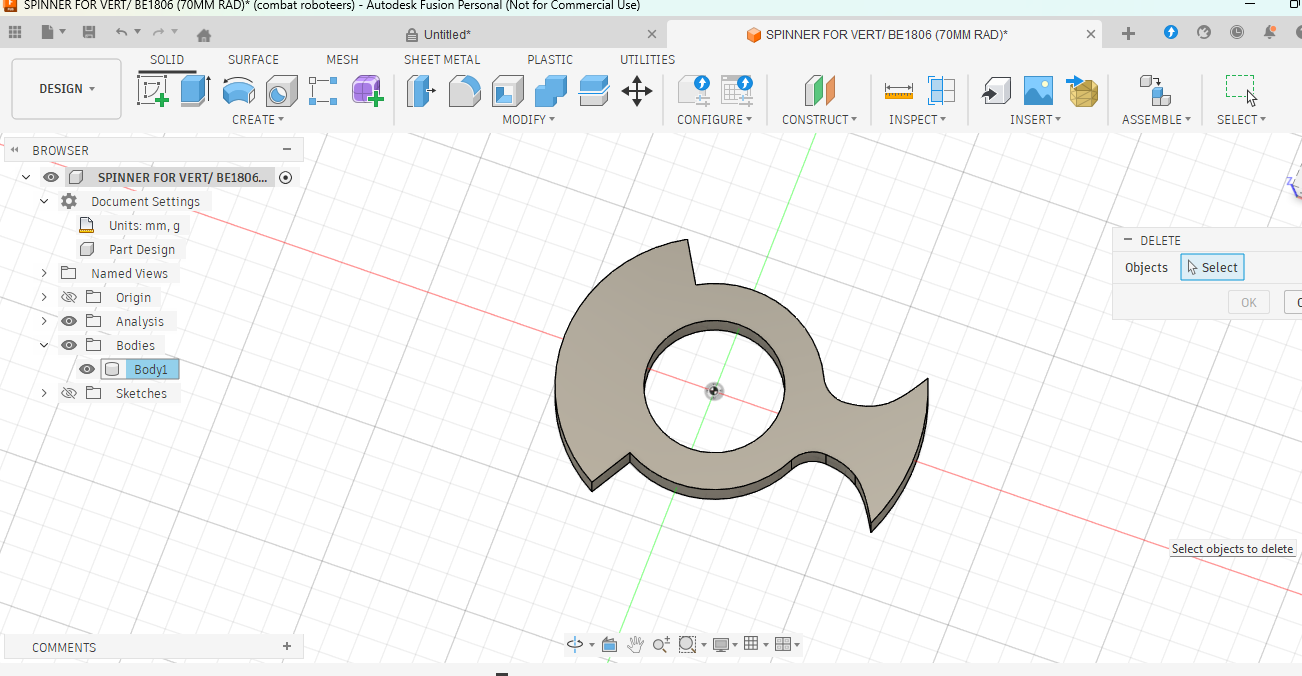1302x676 pixels.
Task: Click the Insert Canvas image icon
Action: point(1038,91)
